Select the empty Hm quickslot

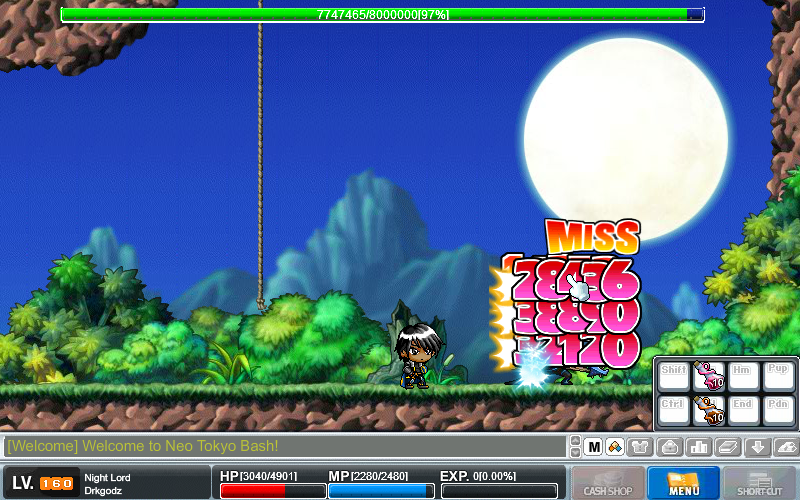pyautogui.click(x=743, y=376)
